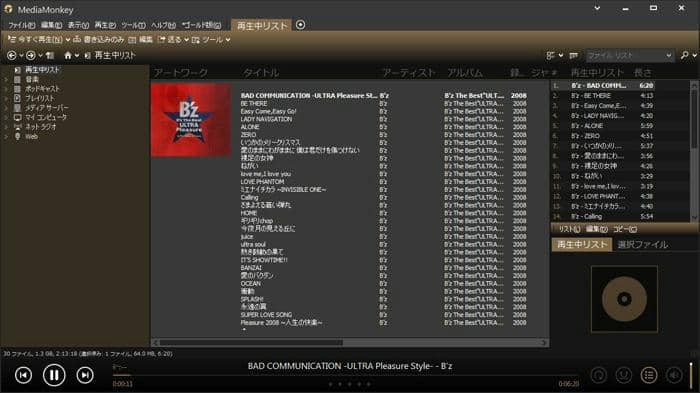Click the MediaMonkey app logo in title bar

pos(8,9)
